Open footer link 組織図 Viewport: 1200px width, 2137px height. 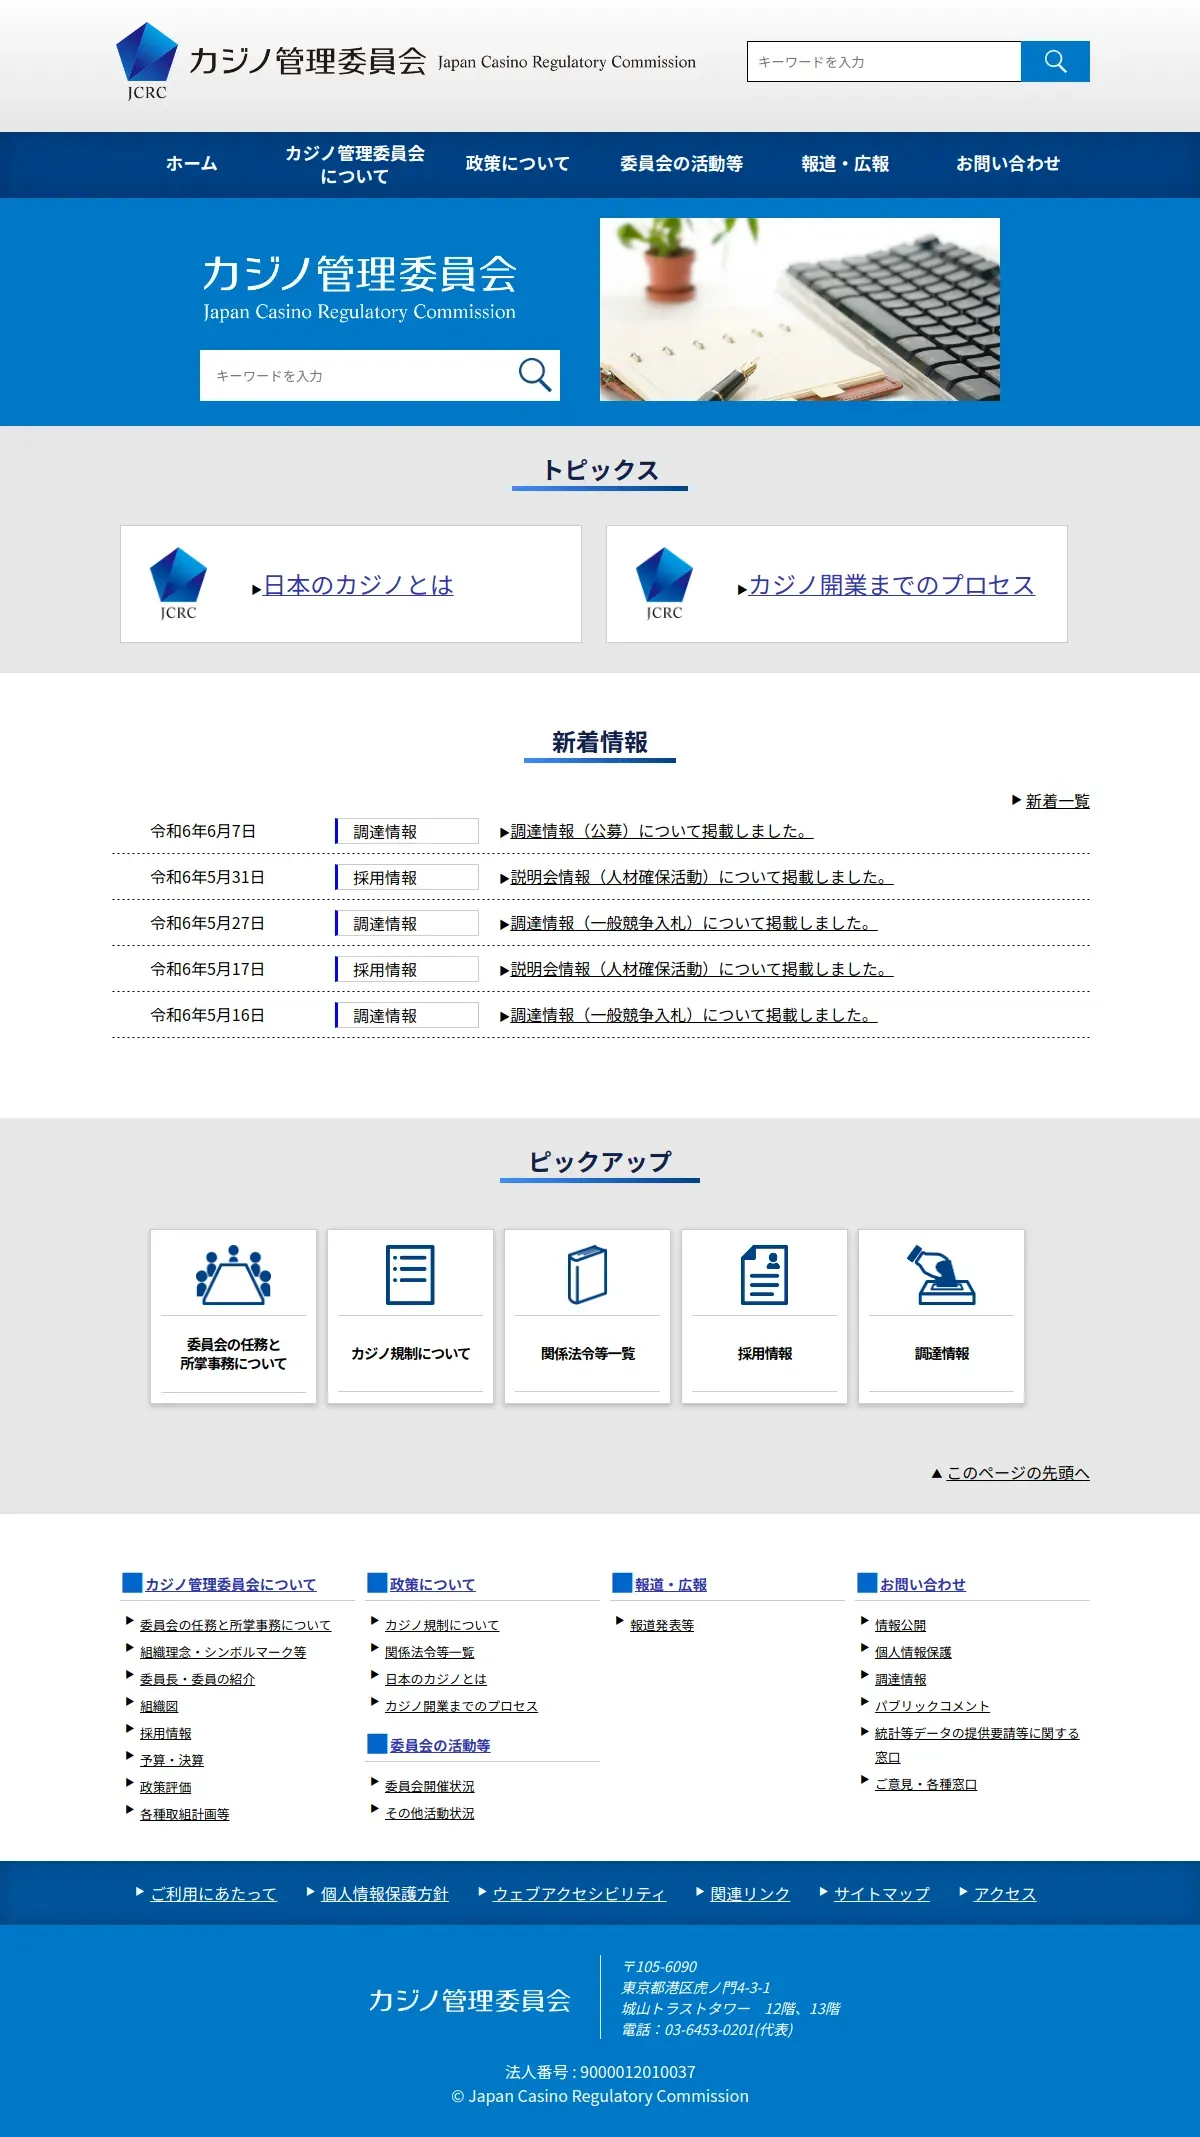pos(159,1706)
